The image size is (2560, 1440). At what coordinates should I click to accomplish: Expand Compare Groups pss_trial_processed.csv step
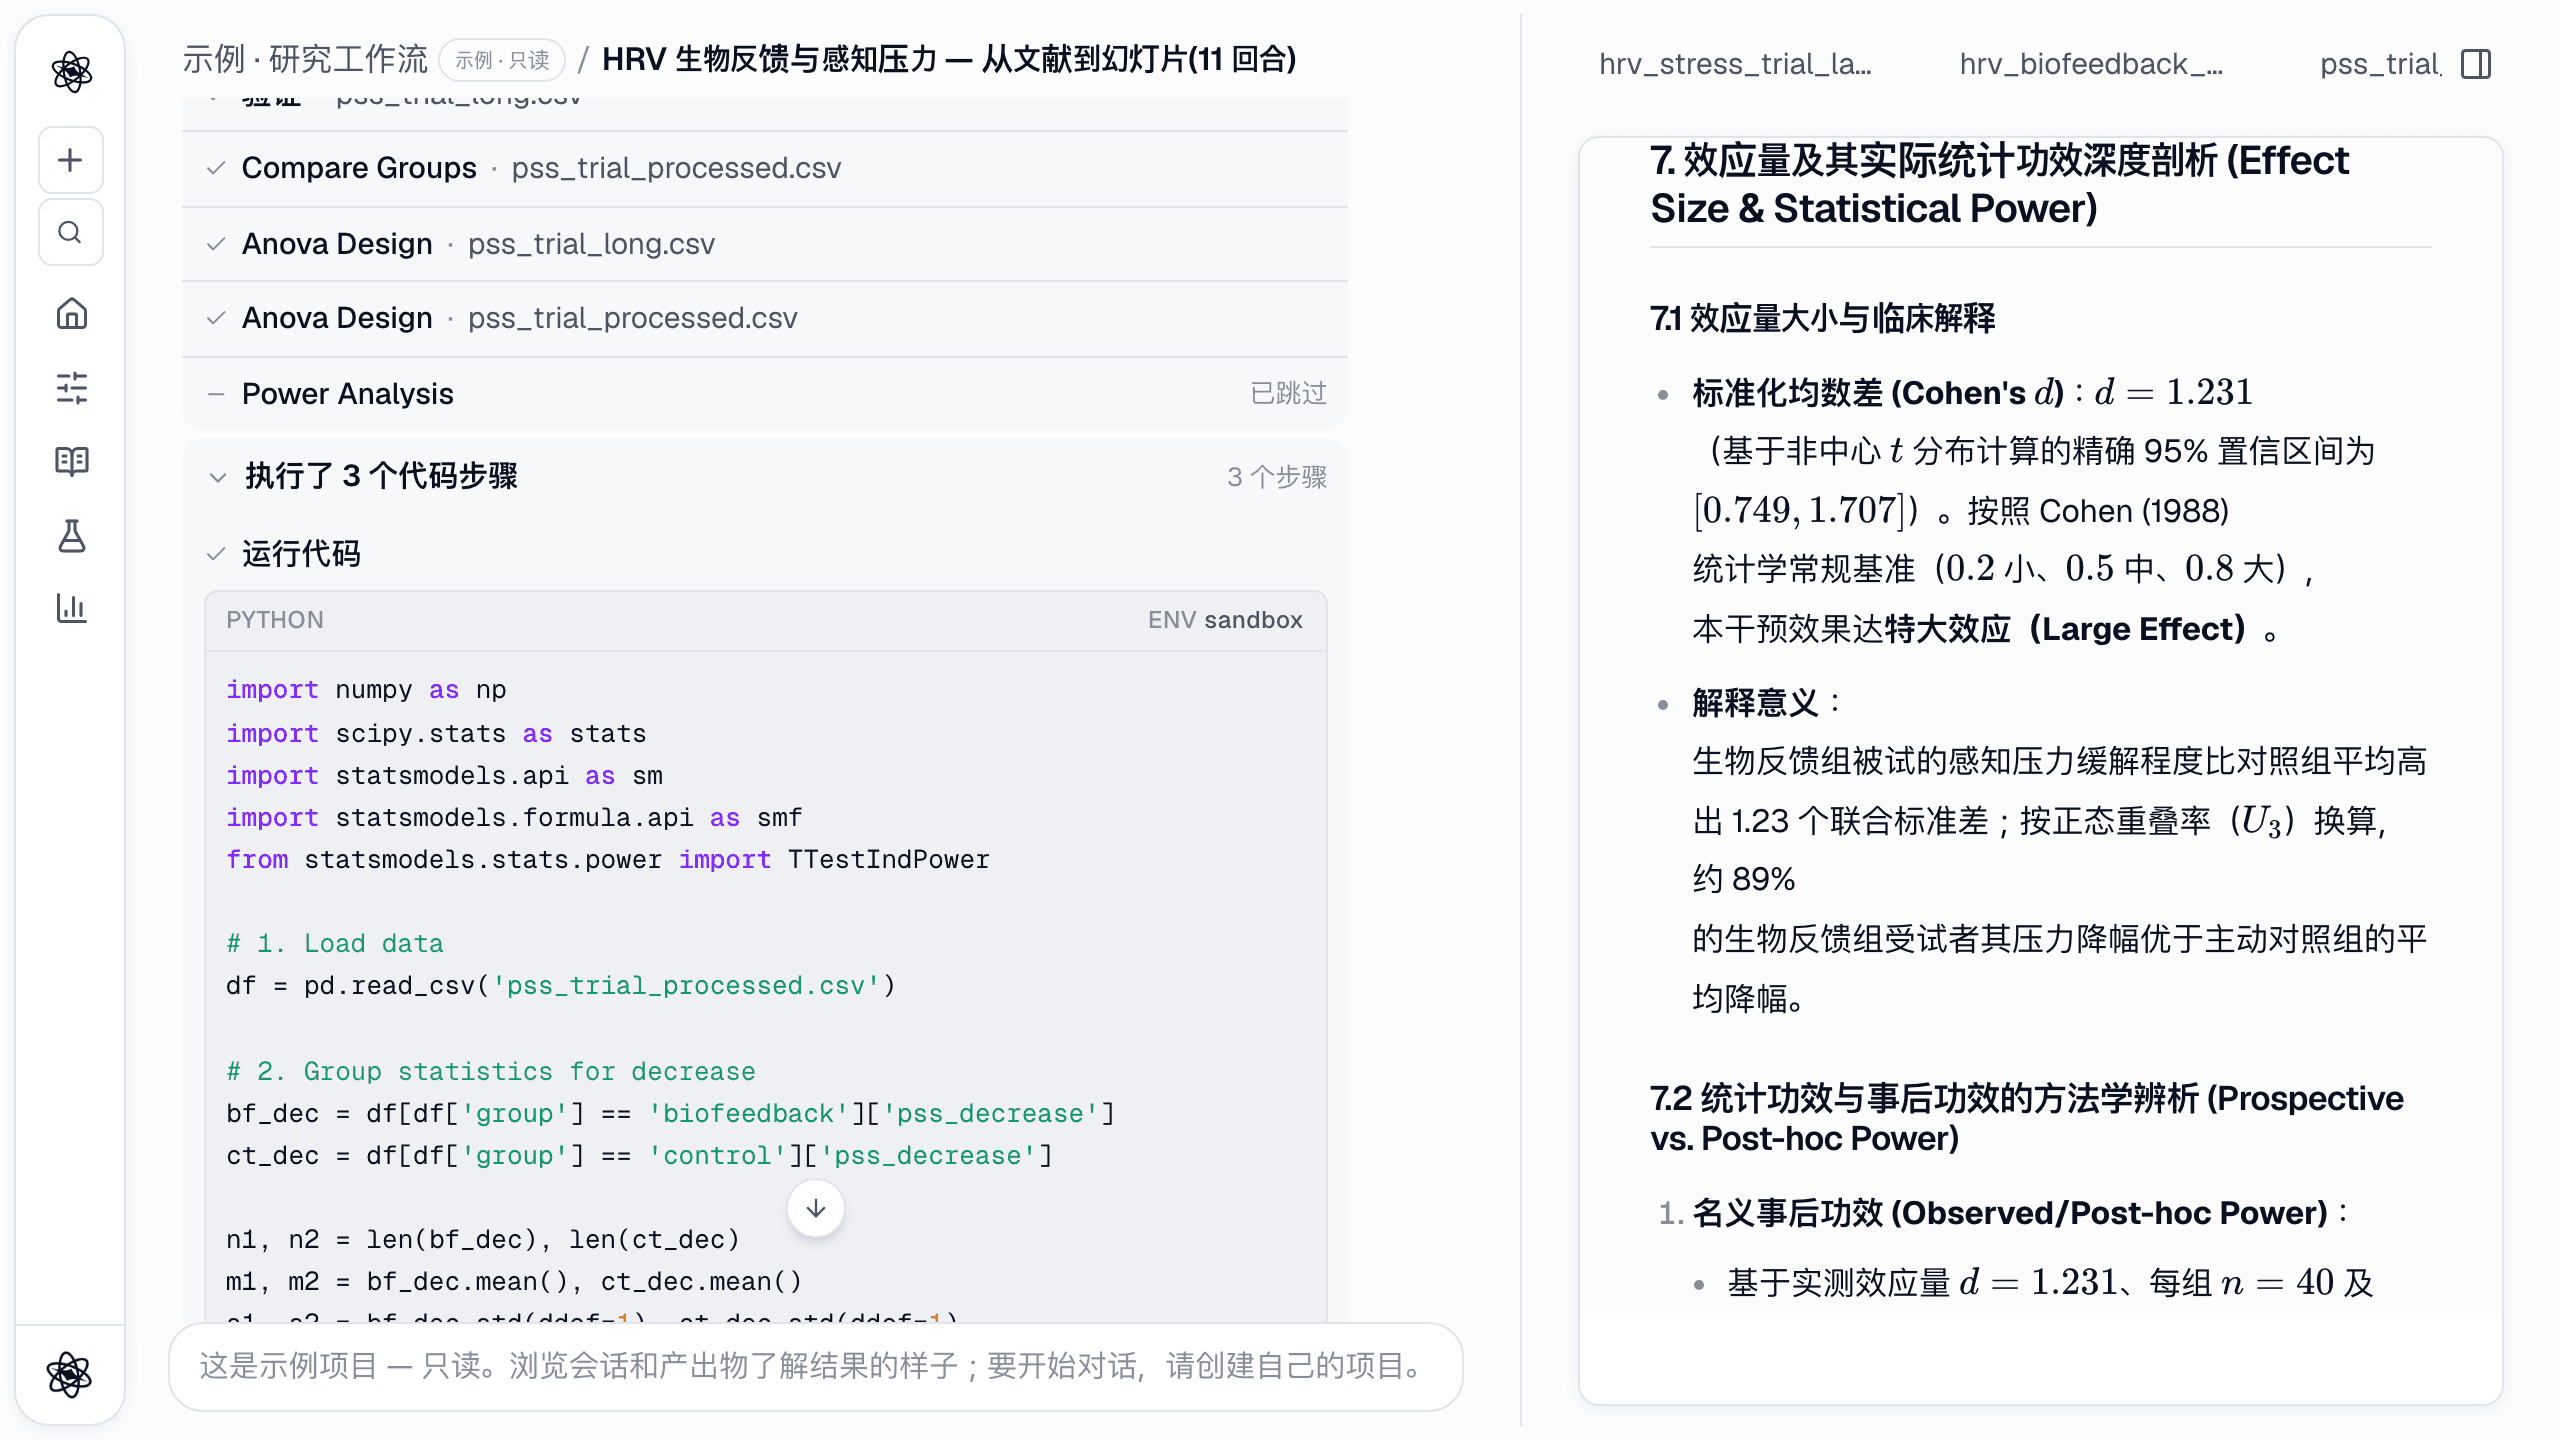[765, 168]
